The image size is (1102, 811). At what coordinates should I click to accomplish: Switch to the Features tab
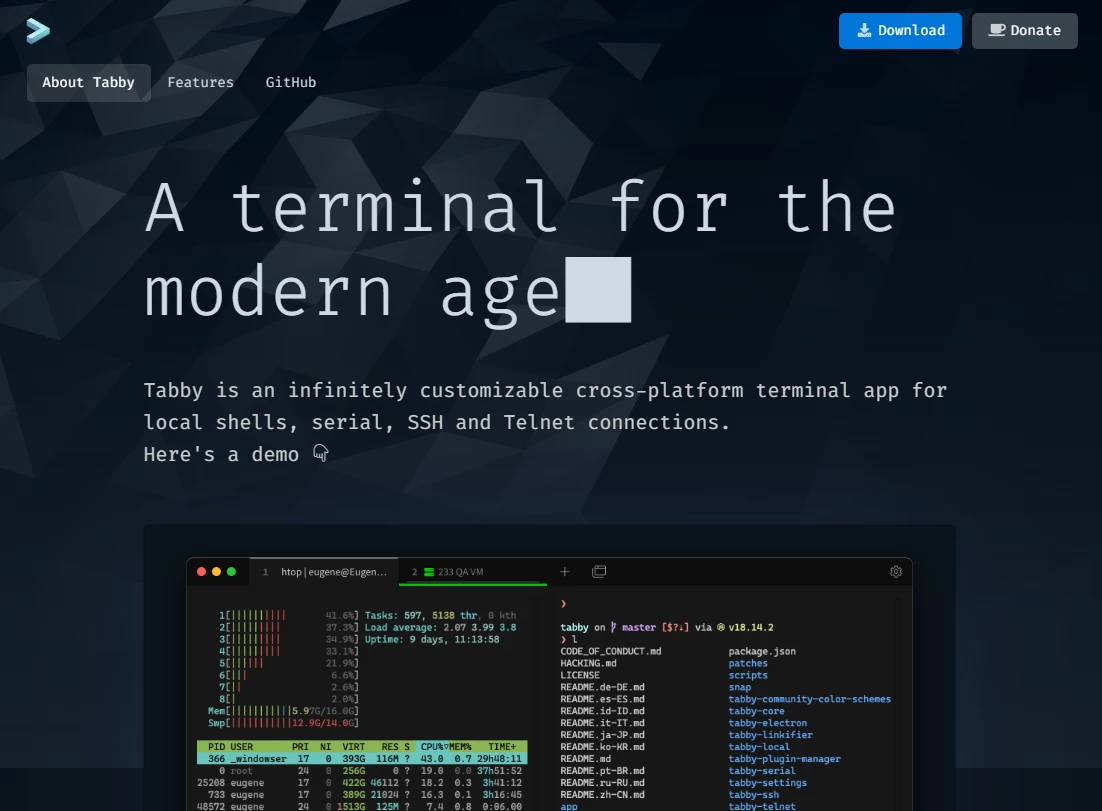click(x=200, y=83)
